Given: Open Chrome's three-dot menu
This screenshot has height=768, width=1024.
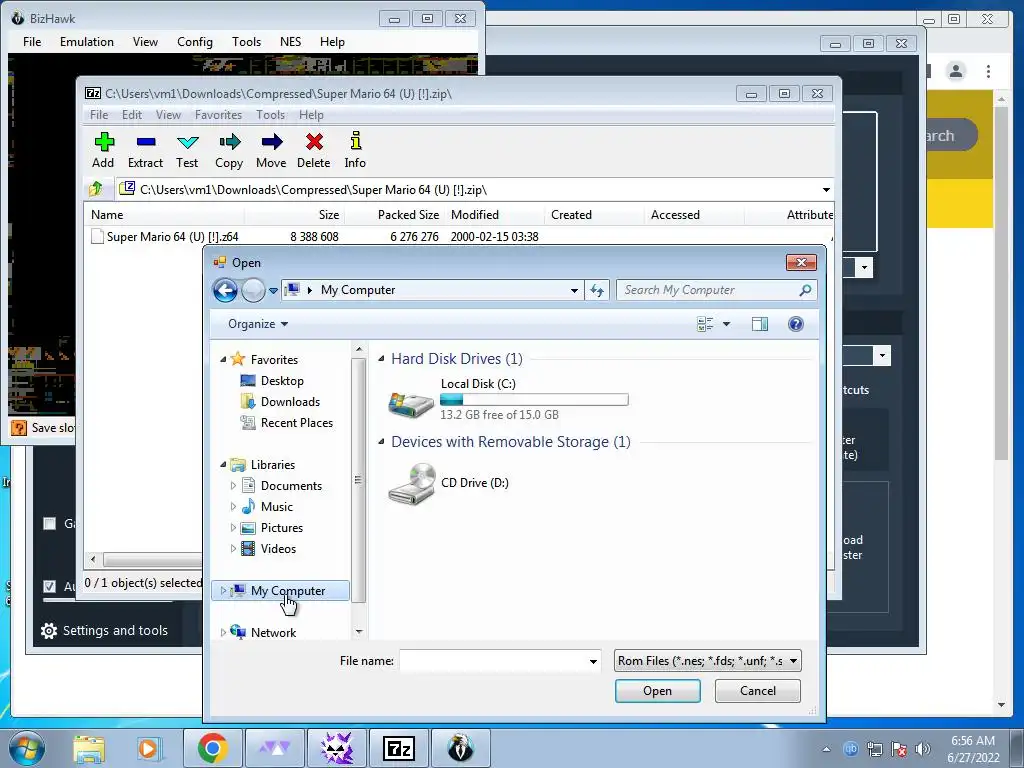Looking at the screenshot, I should coord(988,71).
